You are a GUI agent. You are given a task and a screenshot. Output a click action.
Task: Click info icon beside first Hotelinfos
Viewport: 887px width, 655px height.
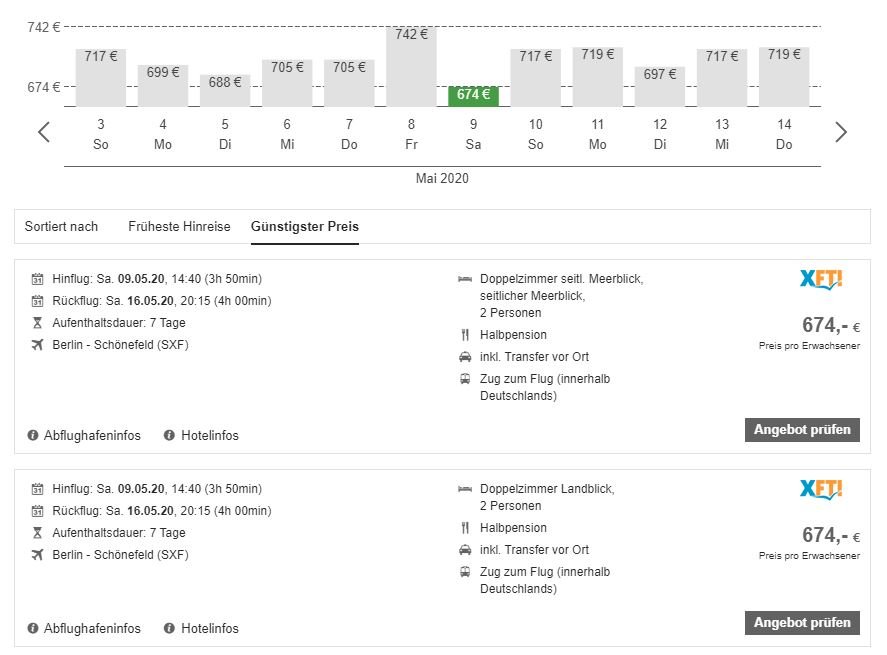(170, 435)
